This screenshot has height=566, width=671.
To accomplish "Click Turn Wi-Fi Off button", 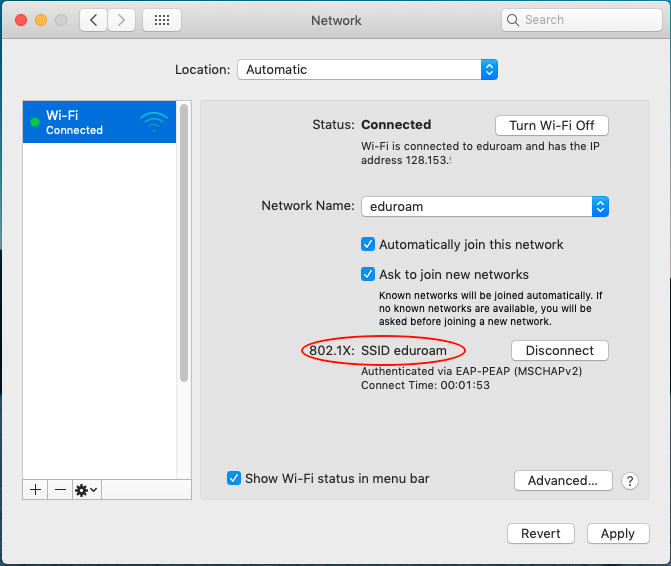I will pyautogui.click(x=551, y=125).
